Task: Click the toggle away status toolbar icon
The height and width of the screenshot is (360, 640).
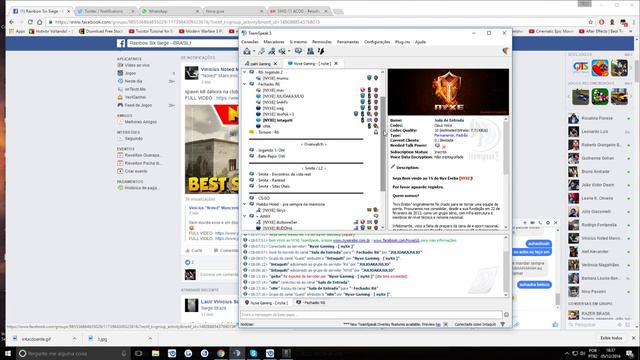Action: [x=271, y=51]
